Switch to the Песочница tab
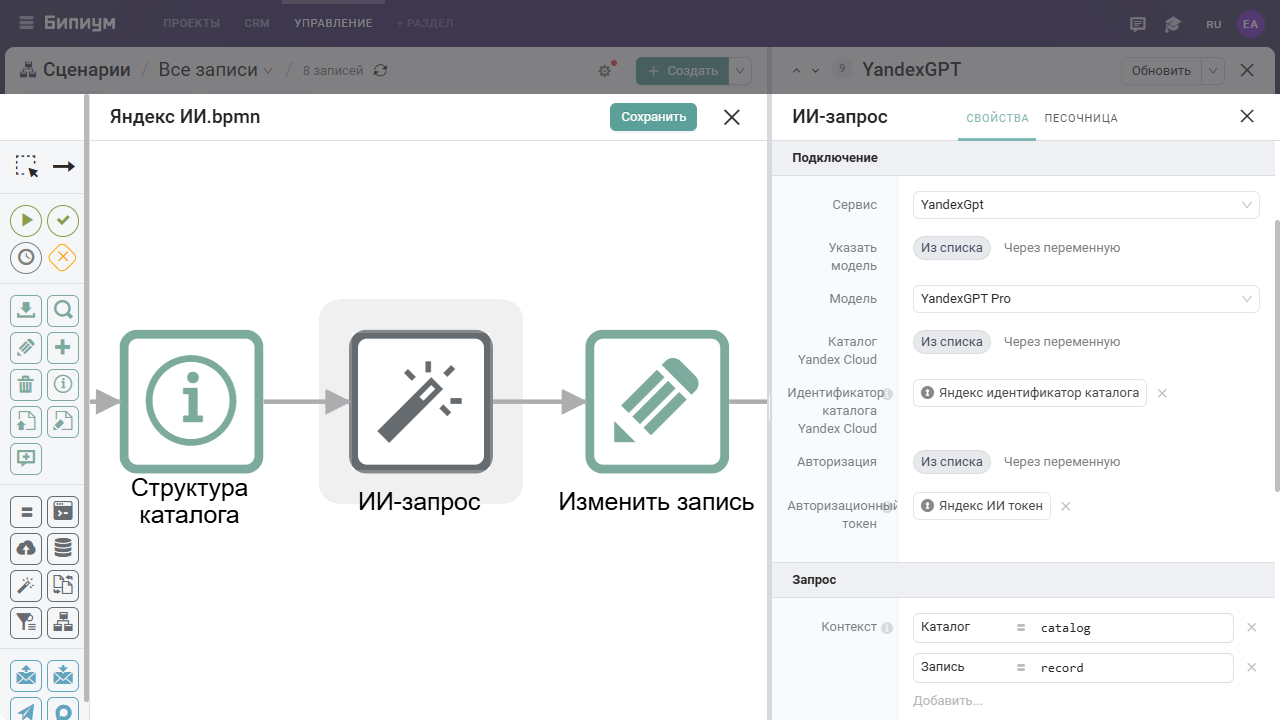 point(1081,118)
